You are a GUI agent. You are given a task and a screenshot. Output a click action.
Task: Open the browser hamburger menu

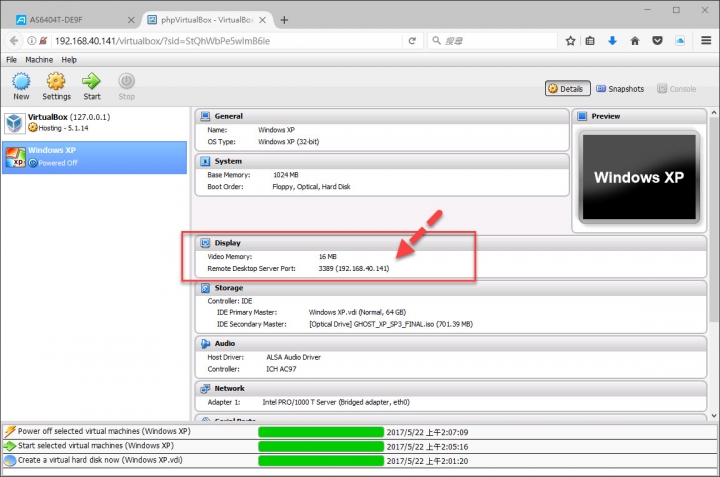[706, 41]
